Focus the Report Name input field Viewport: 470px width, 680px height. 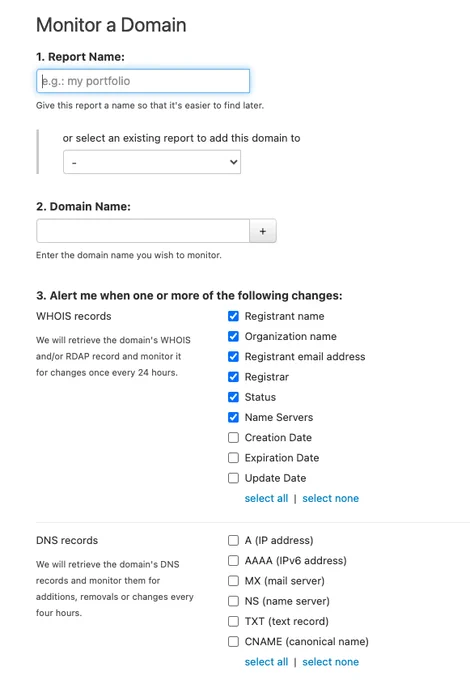143,81
